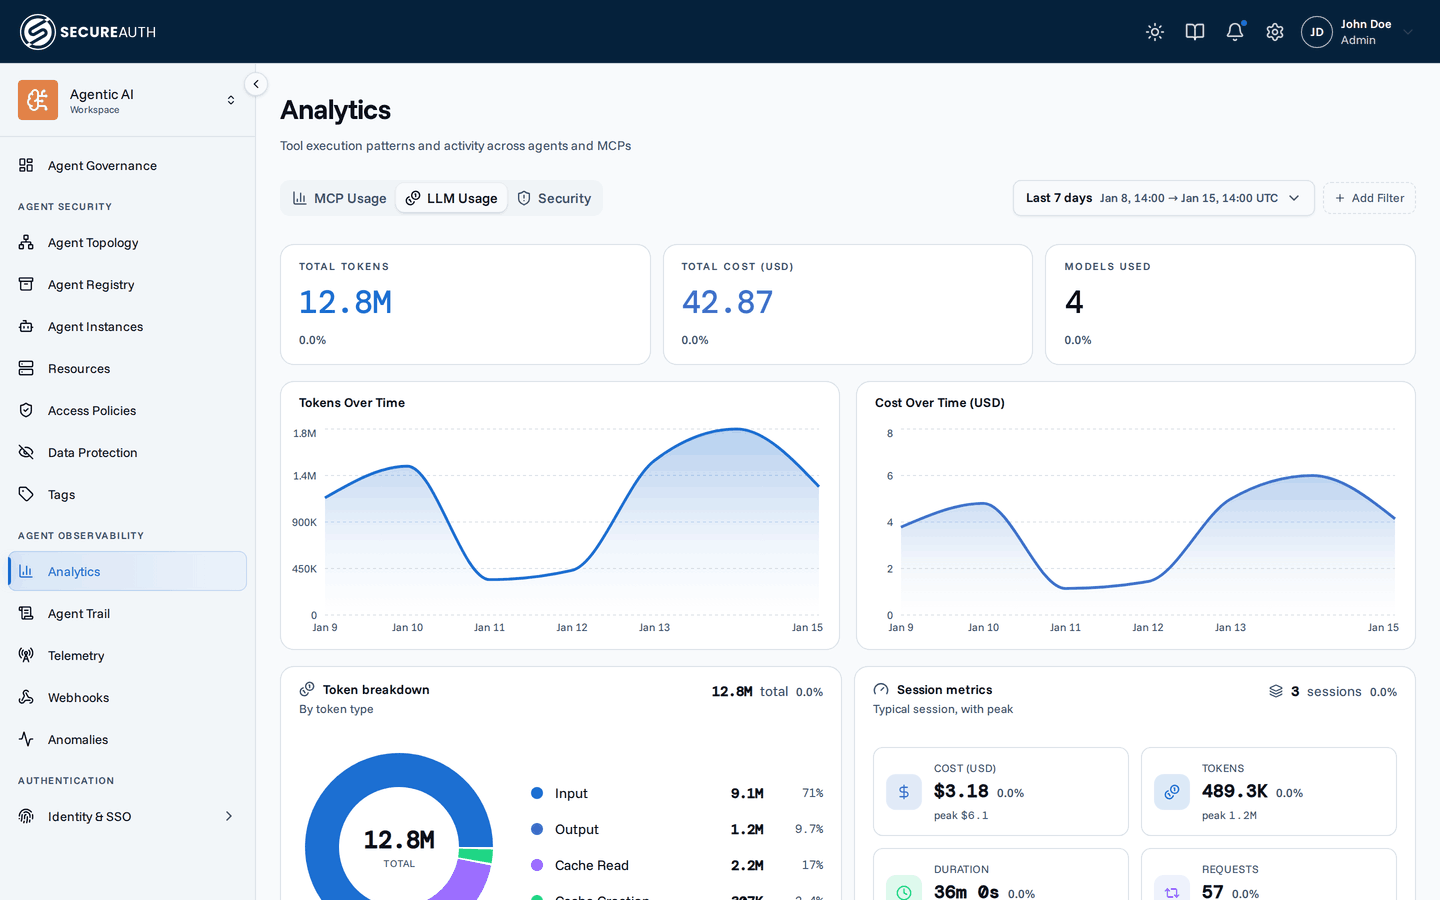
Task: Click the sessions layers icon
Action: tap(1276, 691)
